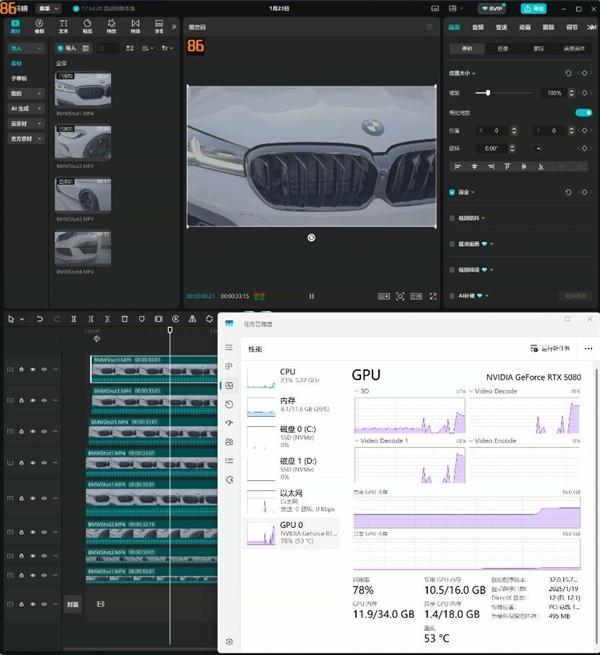Click fullscreen icon in the preview player

point(431,296)
